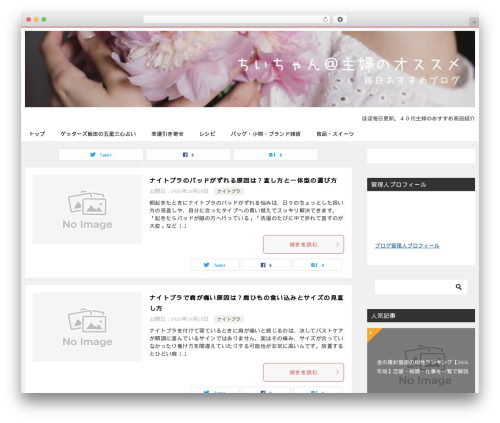
Task: Click 続きを読む for the パッドがずれる article
Action: point(303,244)
